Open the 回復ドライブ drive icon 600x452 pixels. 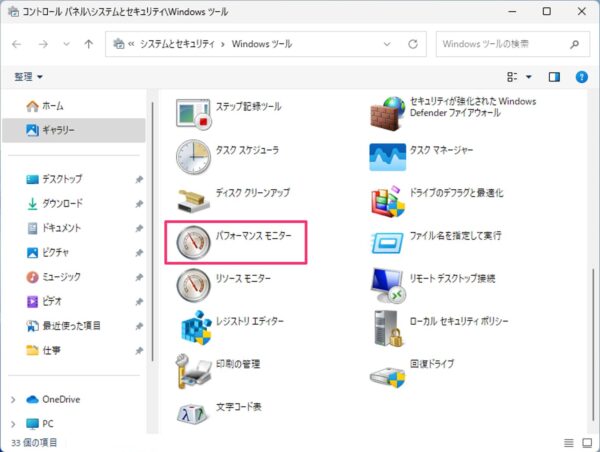pyautogui.click(x=387, y=376)
